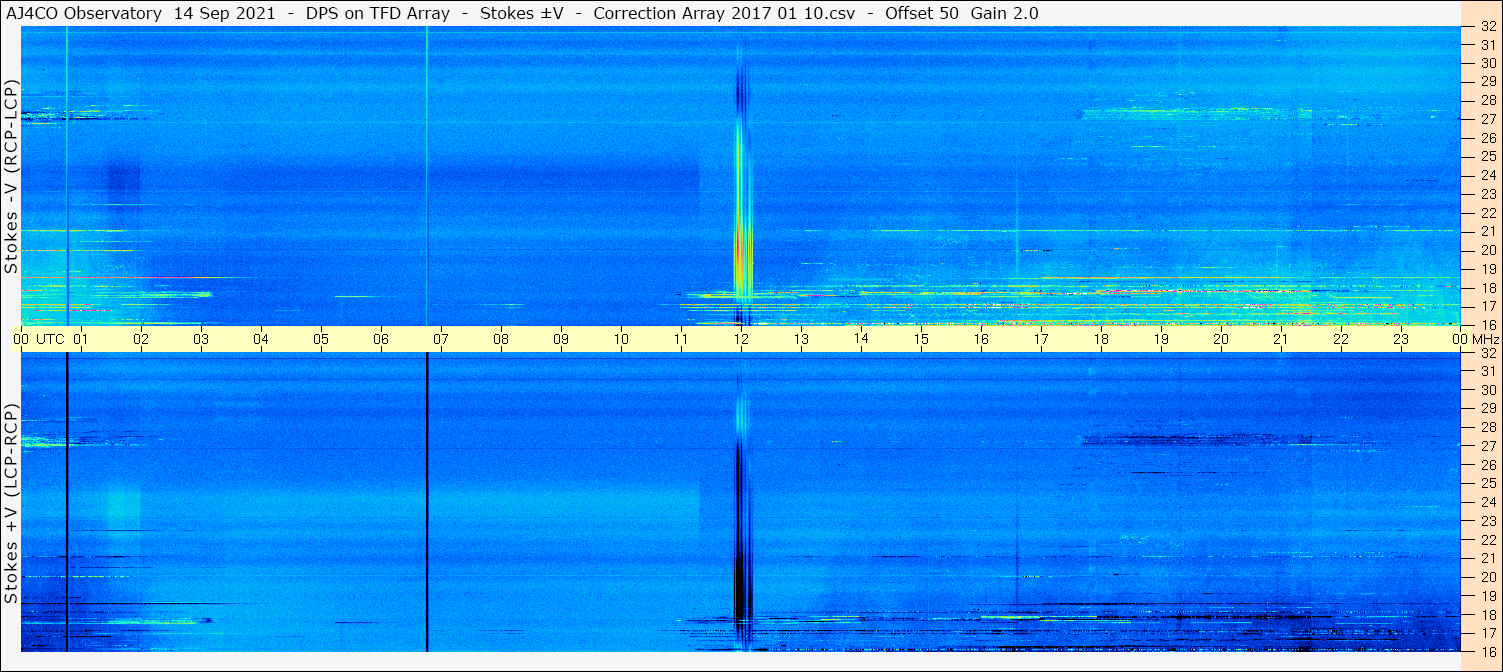
Task: Select hour 18 on the UTC time axis
Action: click(1101, 339)
